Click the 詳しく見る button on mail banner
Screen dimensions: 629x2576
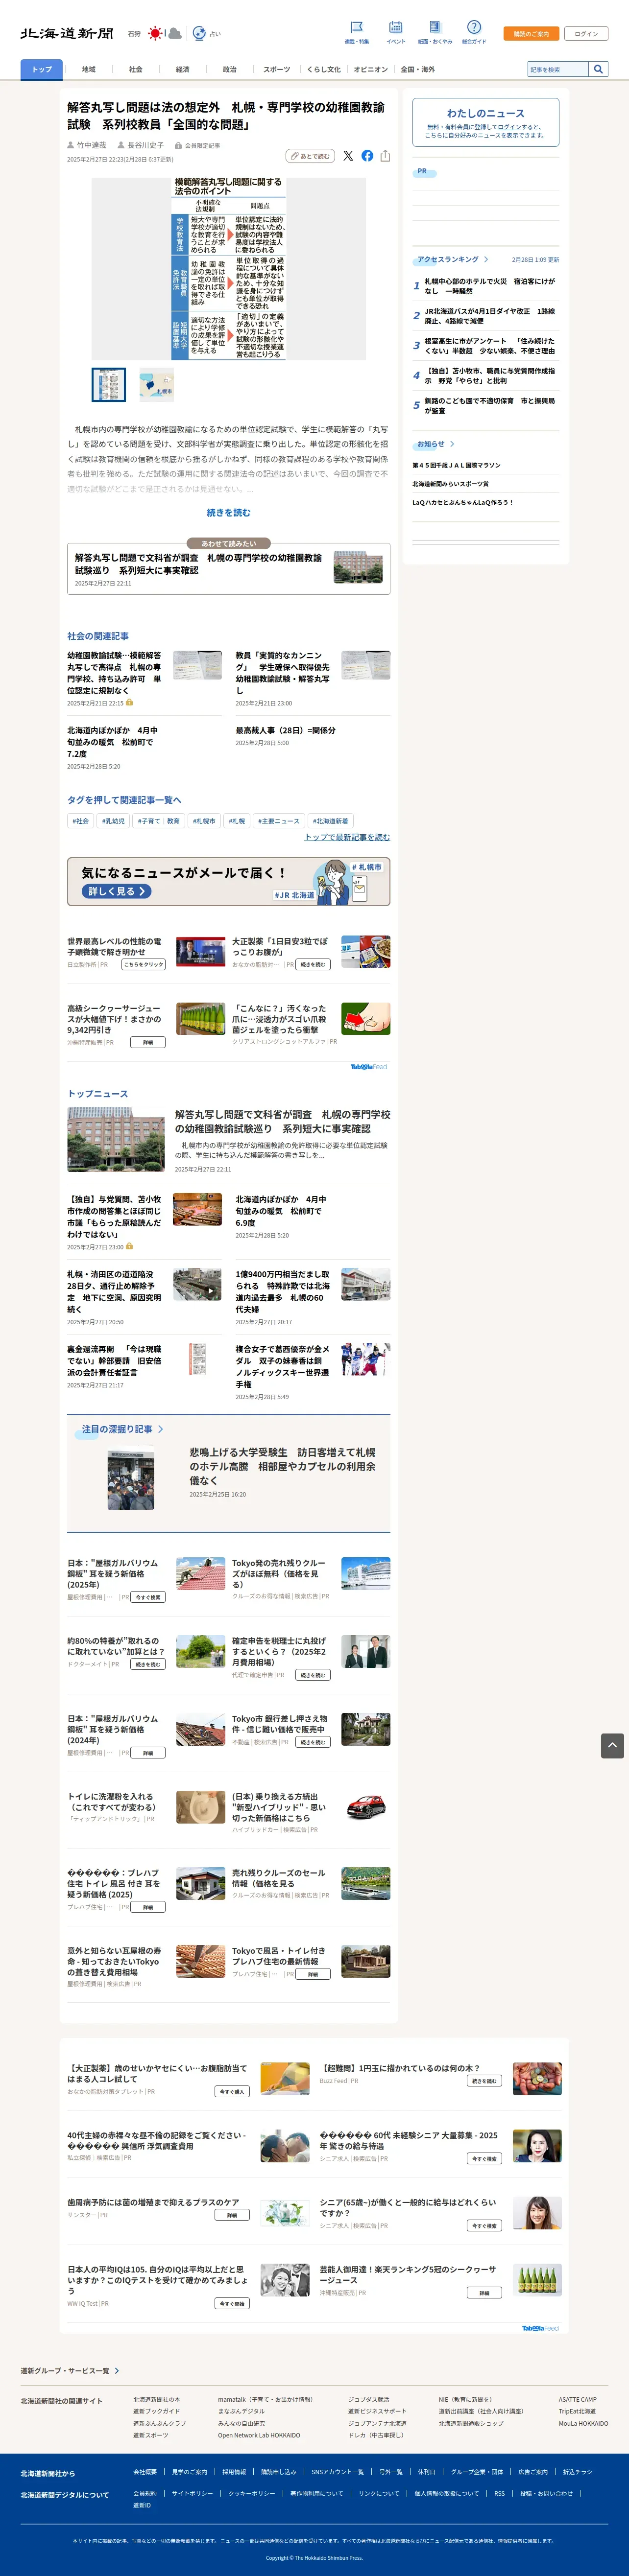click(x=116, y=891)
